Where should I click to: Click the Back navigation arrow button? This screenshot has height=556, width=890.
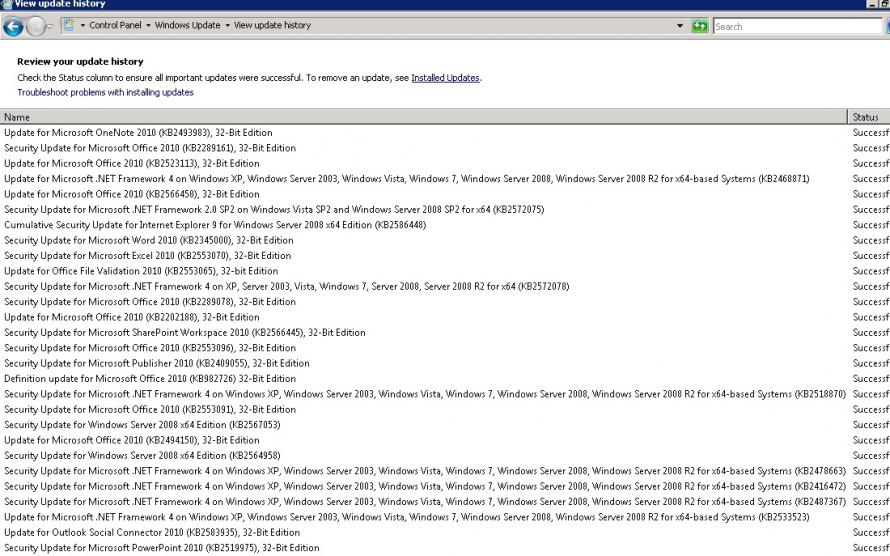pos(14,27)
